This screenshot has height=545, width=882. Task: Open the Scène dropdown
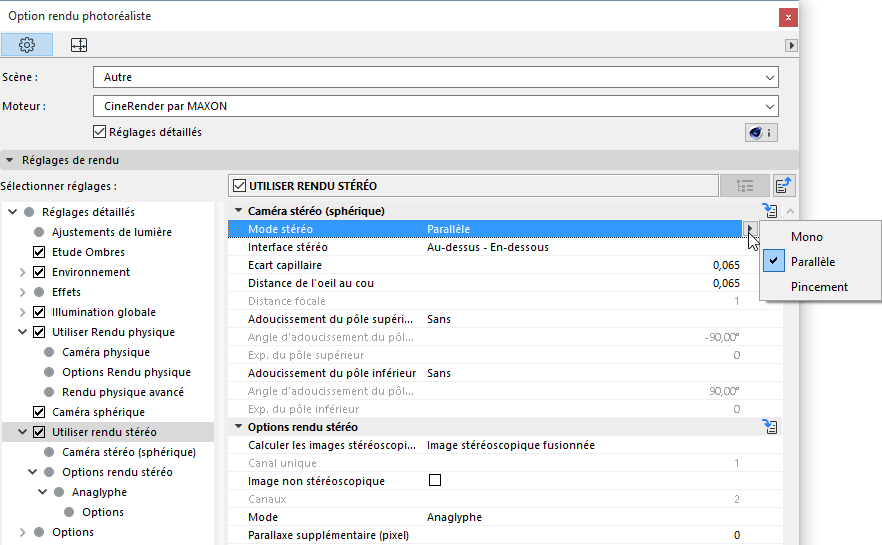pos(436,77)
